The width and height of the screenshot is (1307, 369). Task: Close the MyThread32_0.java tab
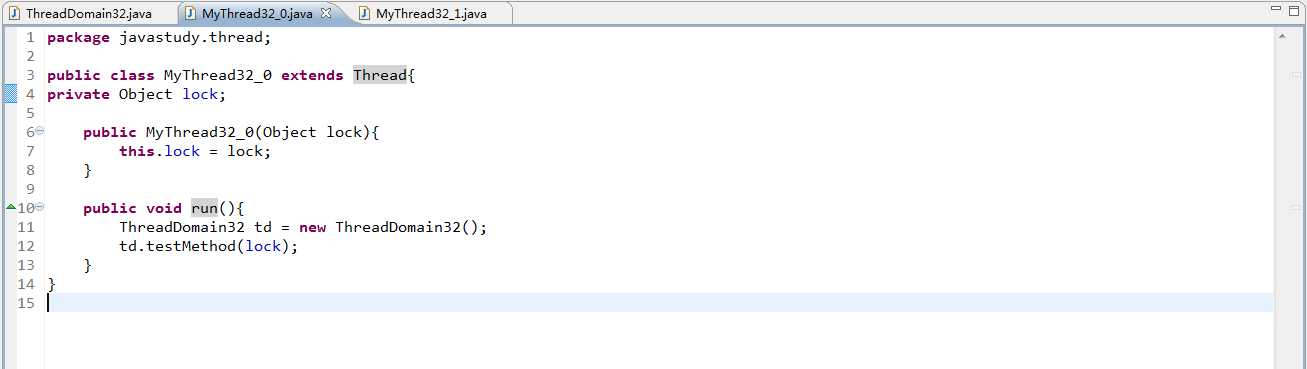tap(325, 14)
